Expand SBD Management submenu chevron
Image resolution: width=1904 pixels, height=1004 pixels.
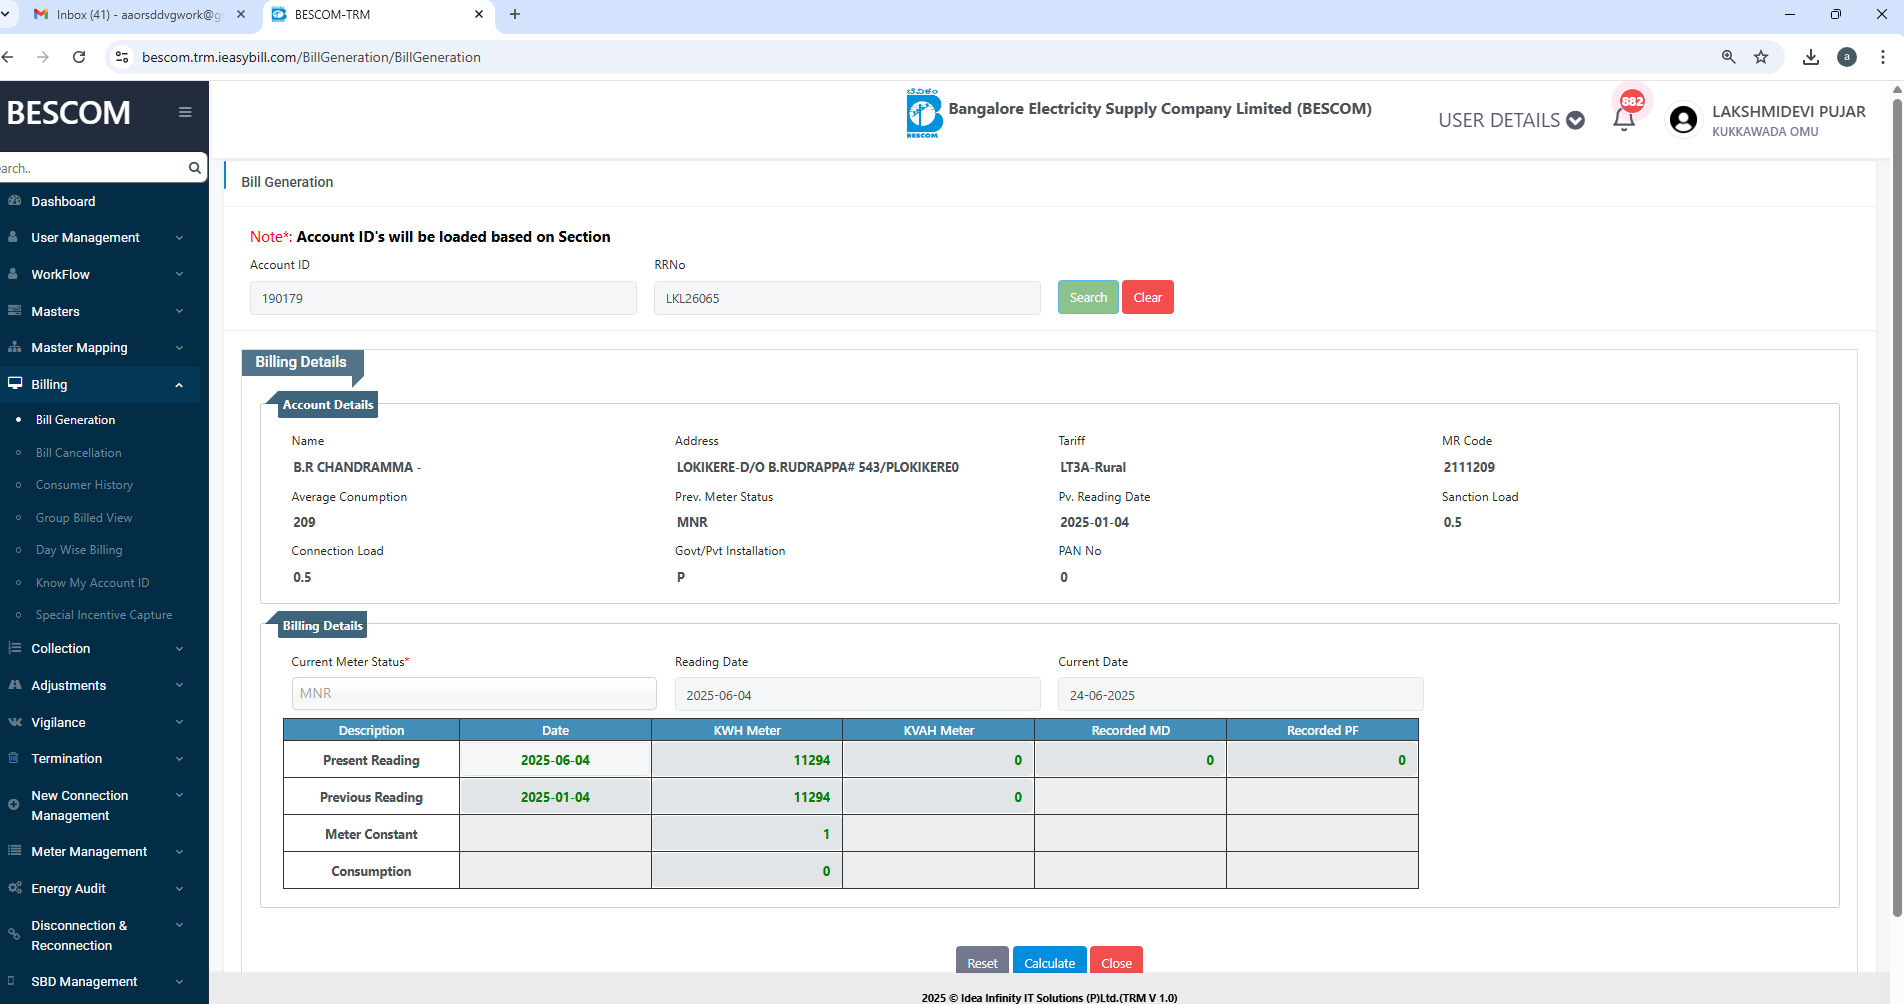point(179,981)
